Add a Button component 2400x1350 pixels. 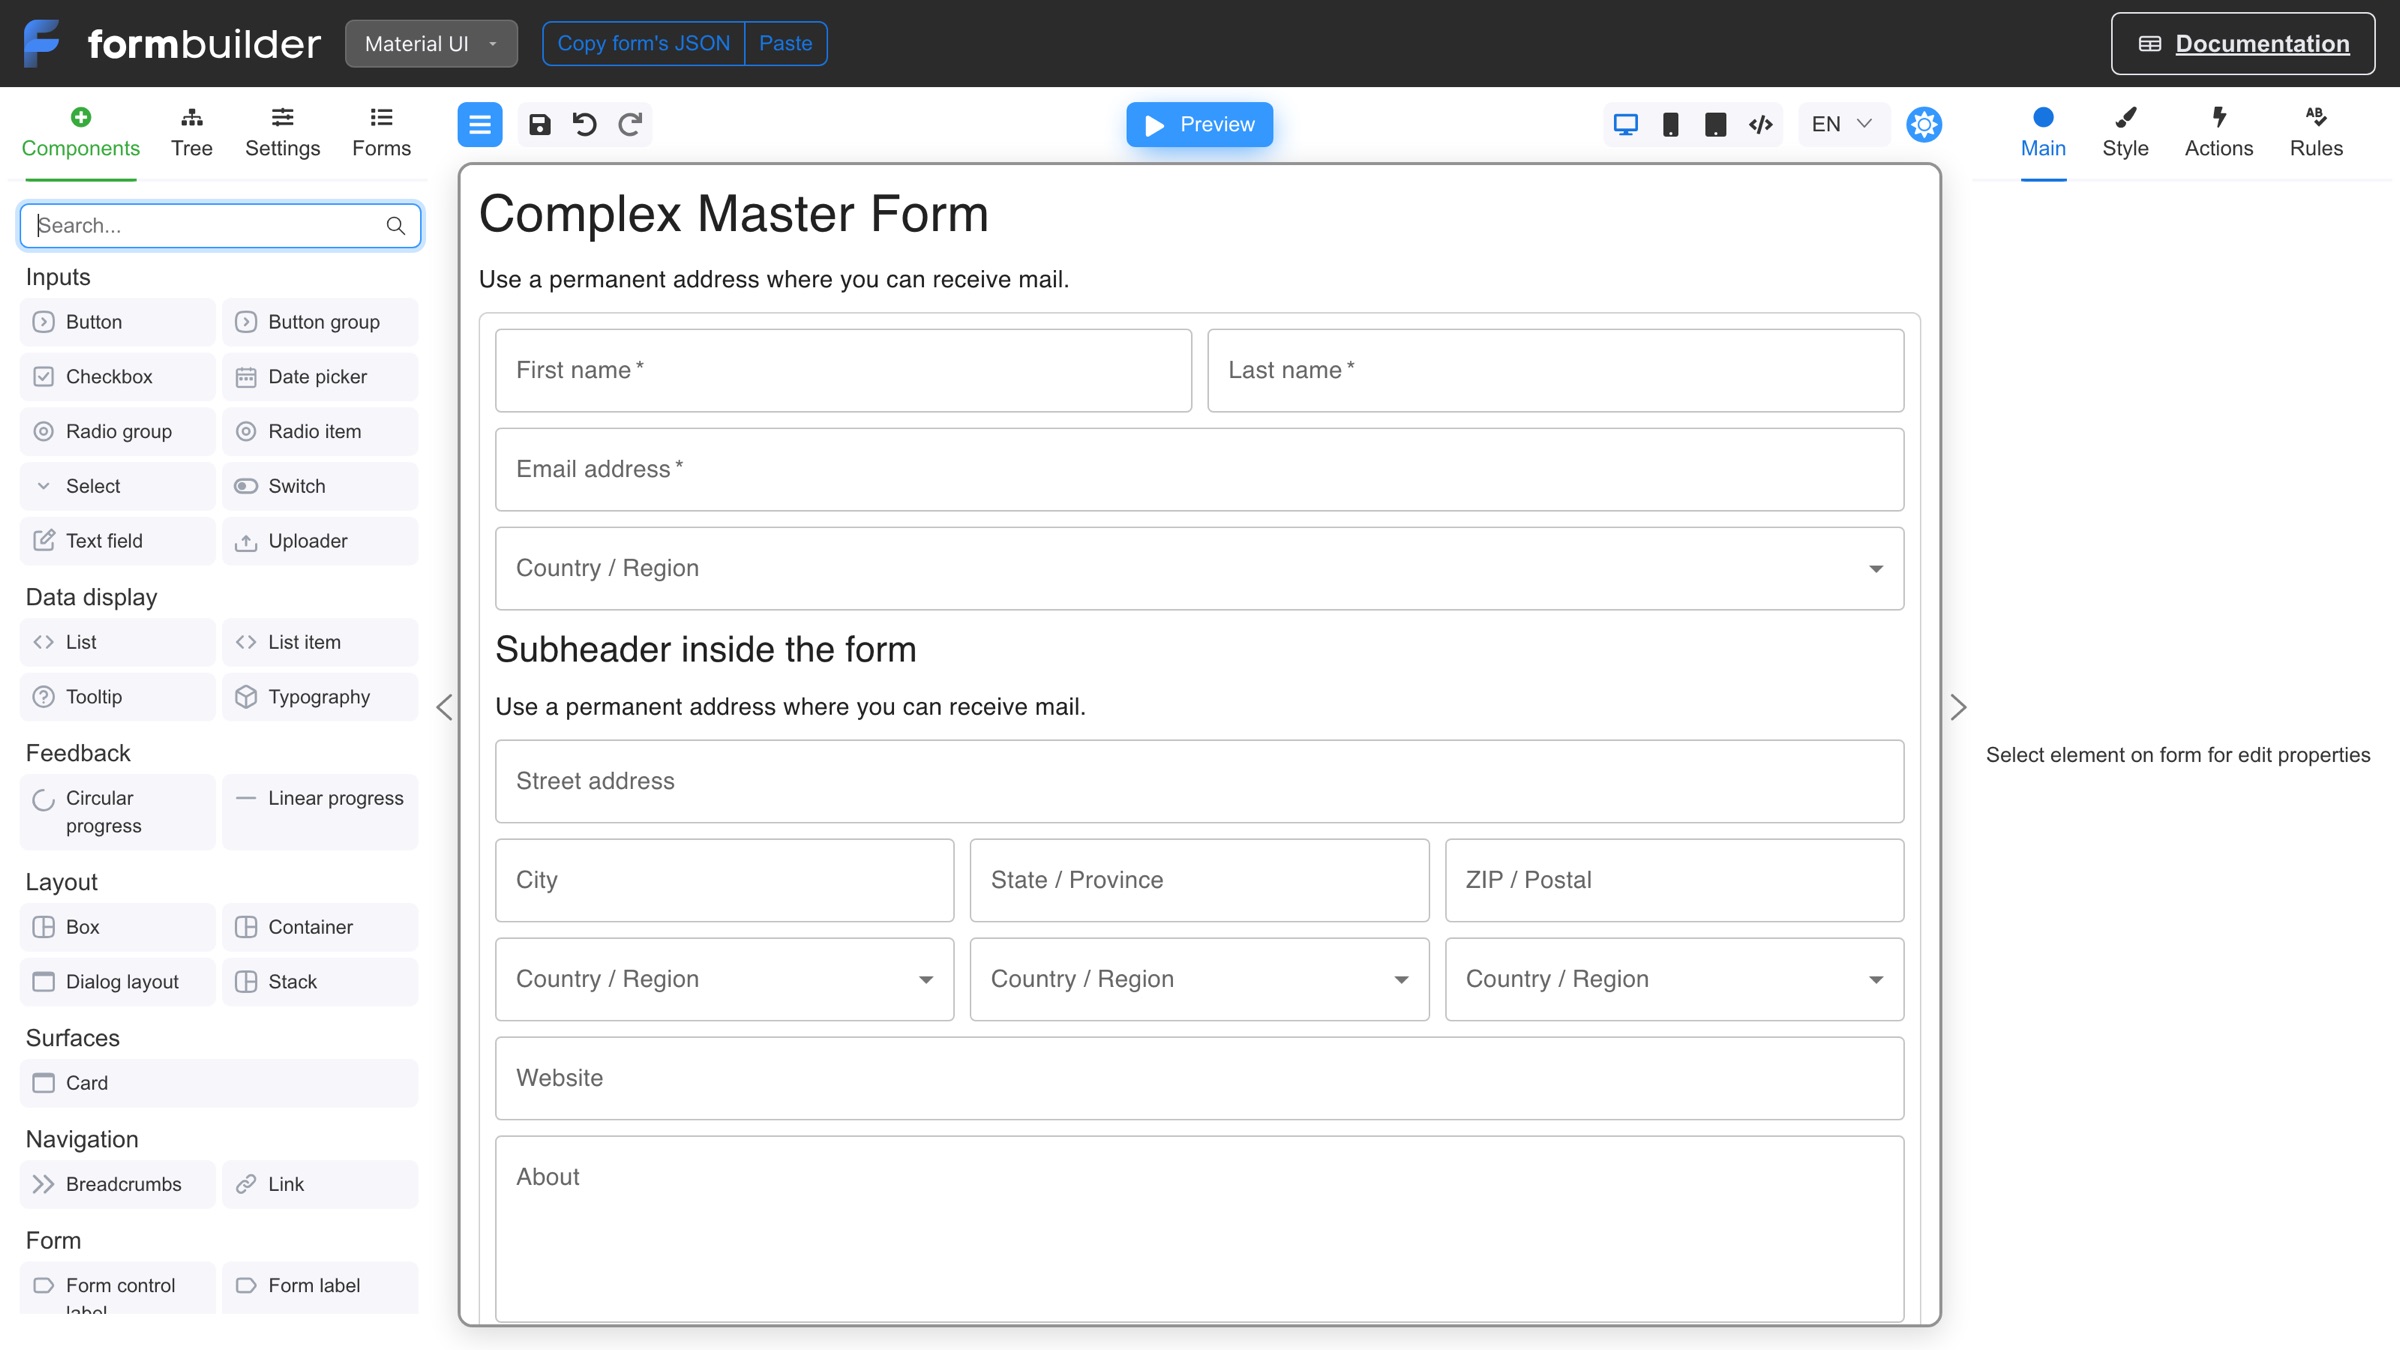tap(117, 322)
